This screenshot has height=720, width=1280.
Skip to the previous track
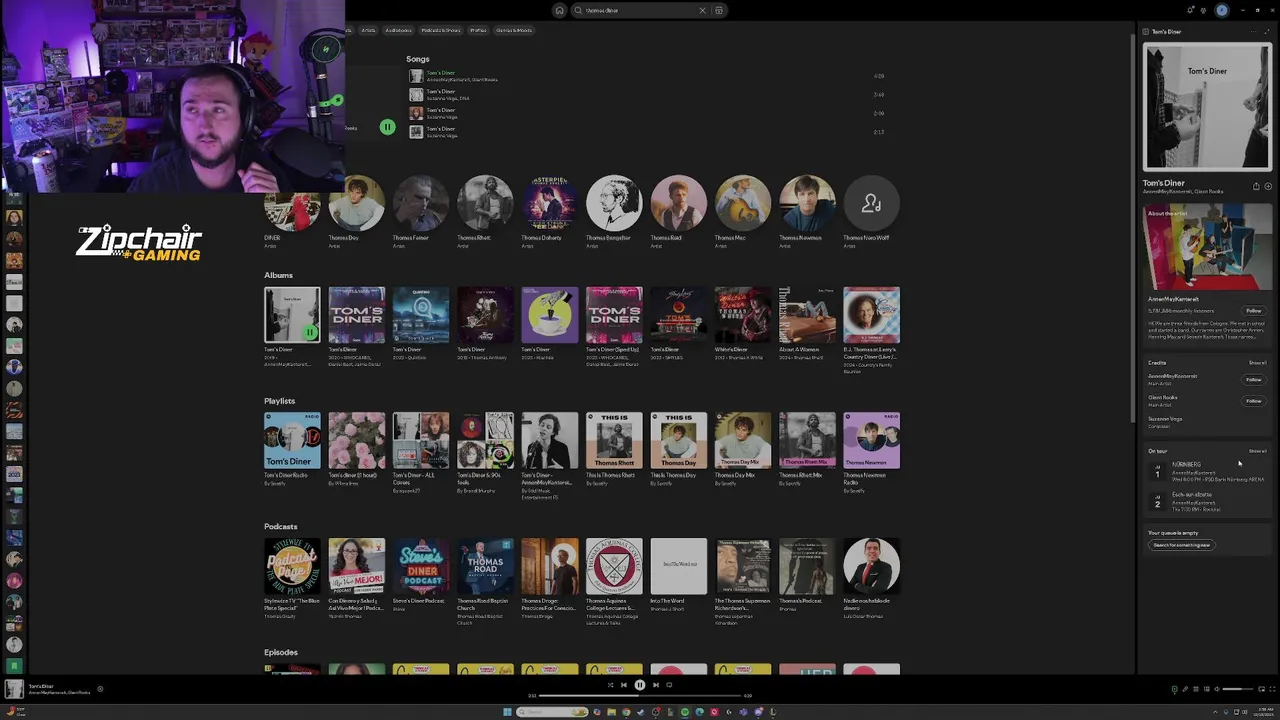coord(624,685)
